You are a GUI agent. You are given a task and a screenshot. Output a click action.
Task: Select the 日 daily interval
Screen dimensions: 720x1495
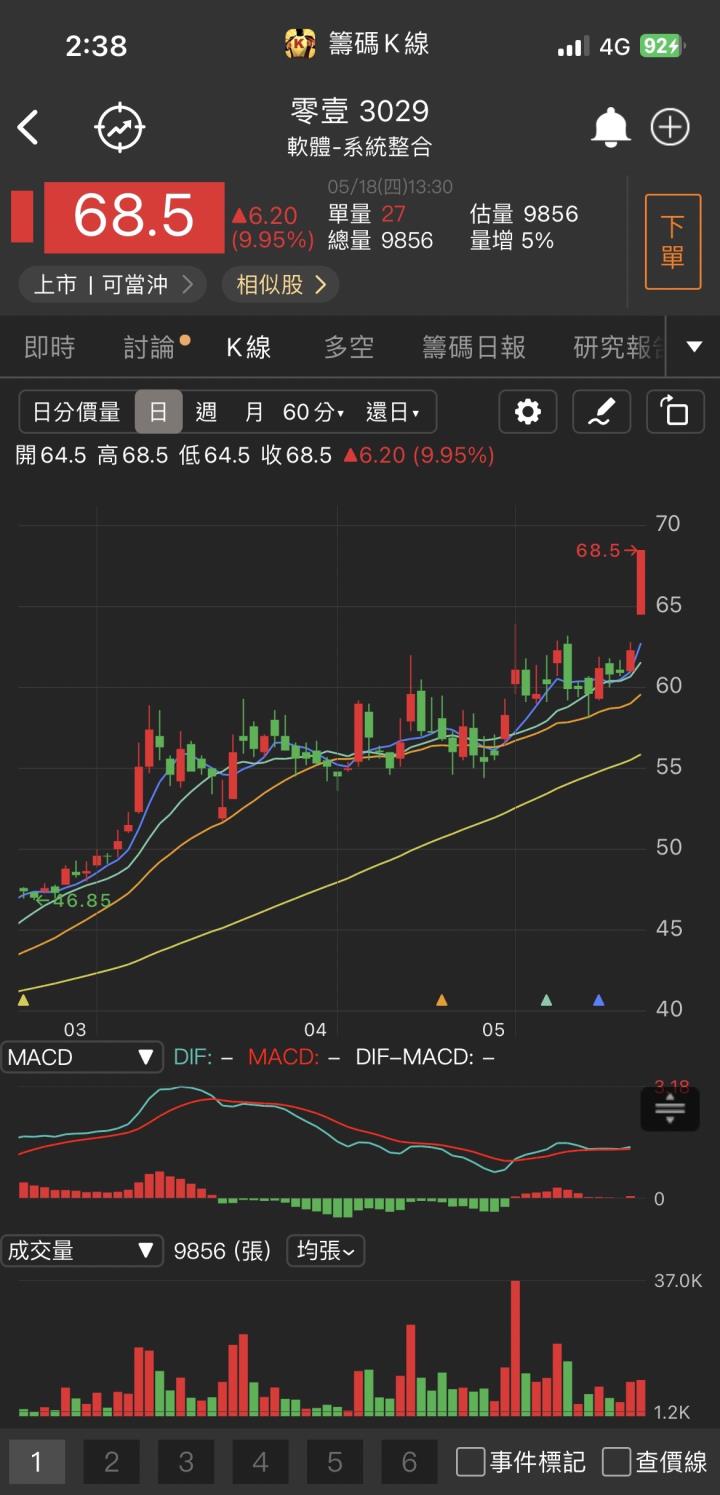(158, 412)
